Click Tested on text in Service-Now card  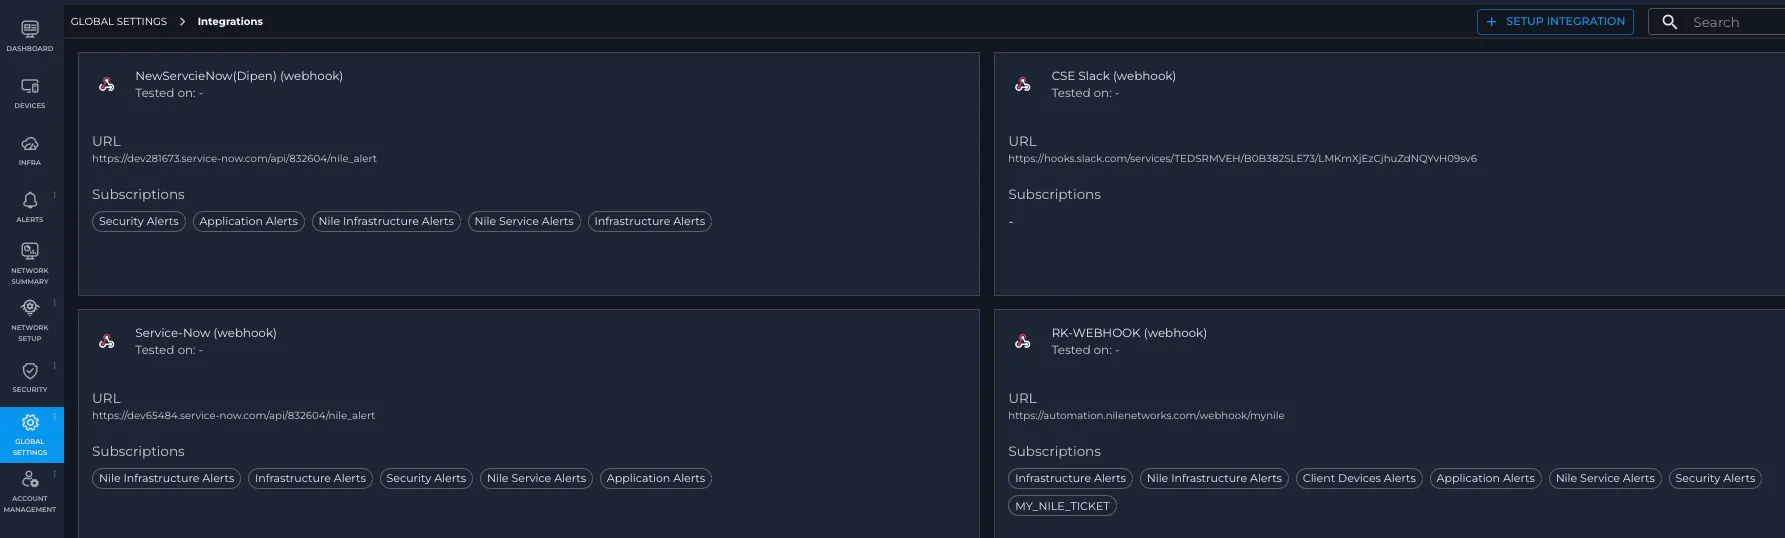[169, 350]
